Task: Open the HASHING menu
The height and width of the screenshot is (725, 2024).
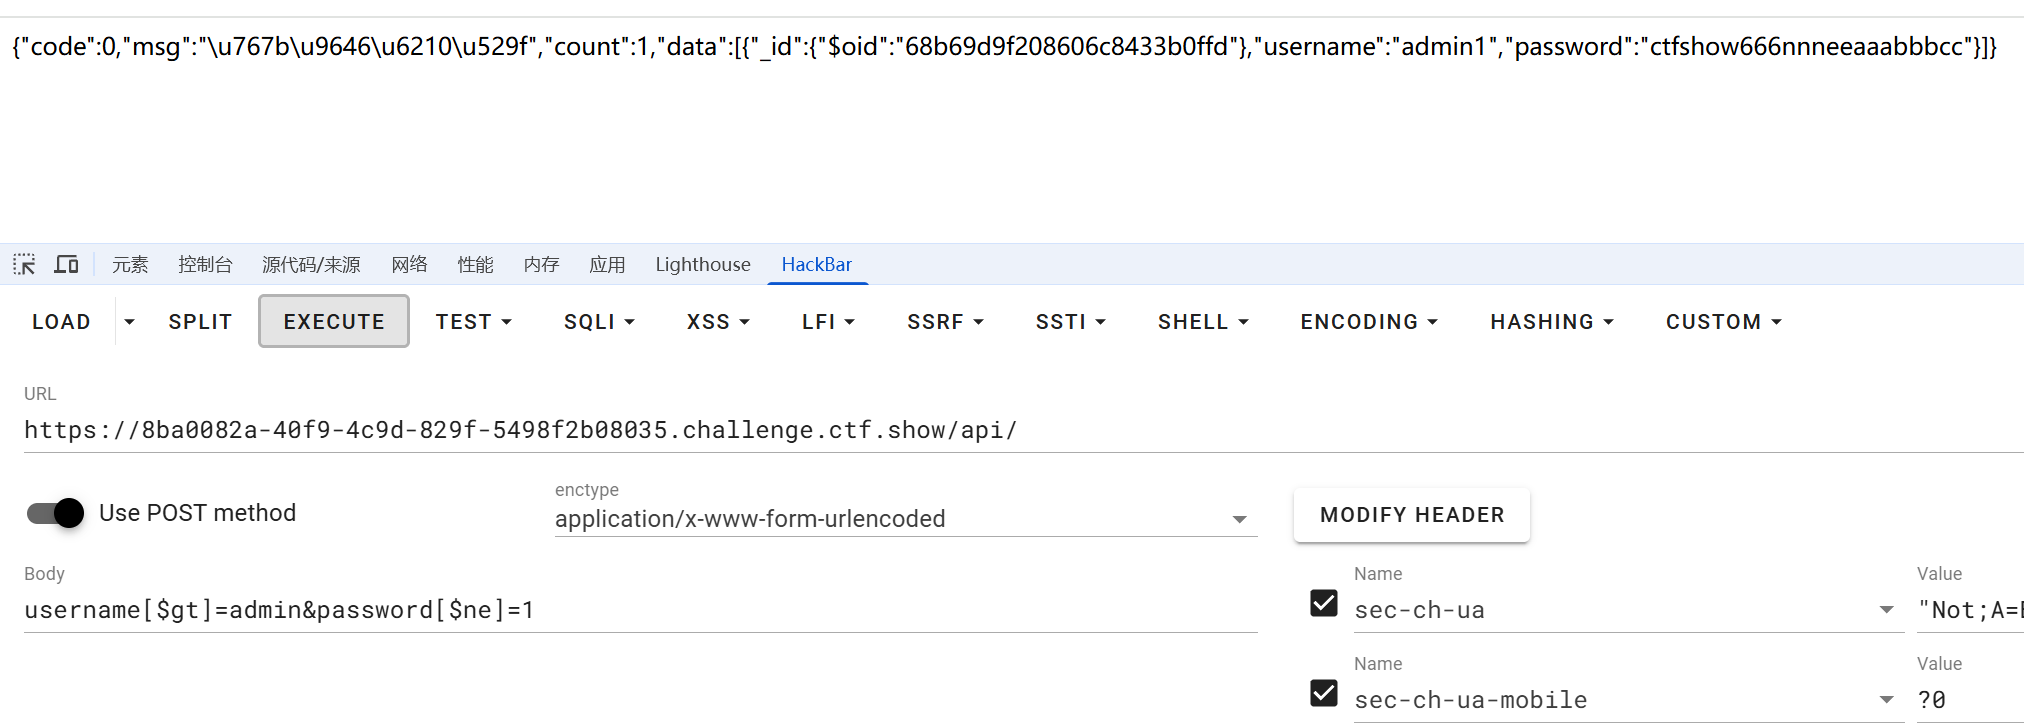Action: click(1552, 322)
